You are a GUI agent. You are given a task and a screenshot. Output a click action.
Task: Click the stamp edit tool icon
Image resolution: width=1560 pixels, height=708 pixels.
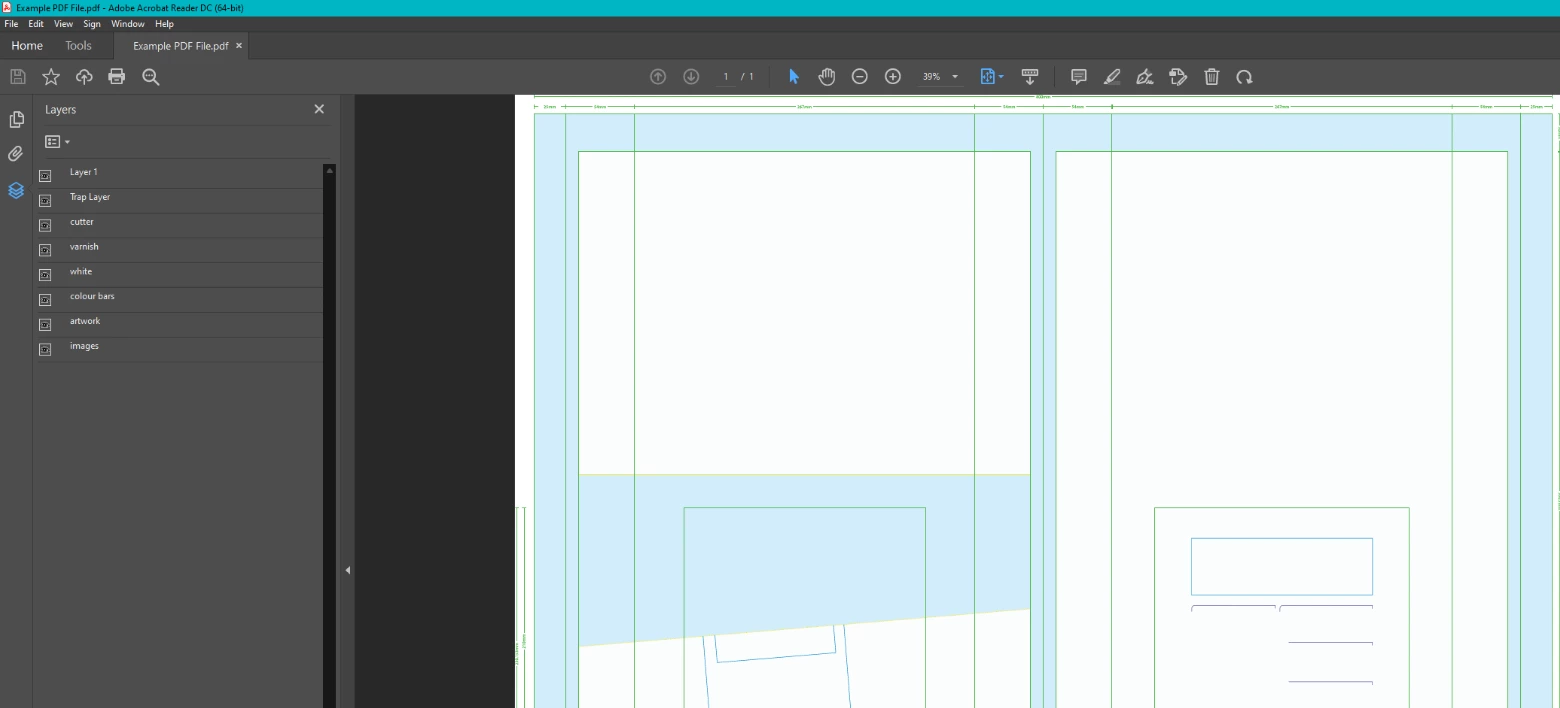coord(1178,77)
